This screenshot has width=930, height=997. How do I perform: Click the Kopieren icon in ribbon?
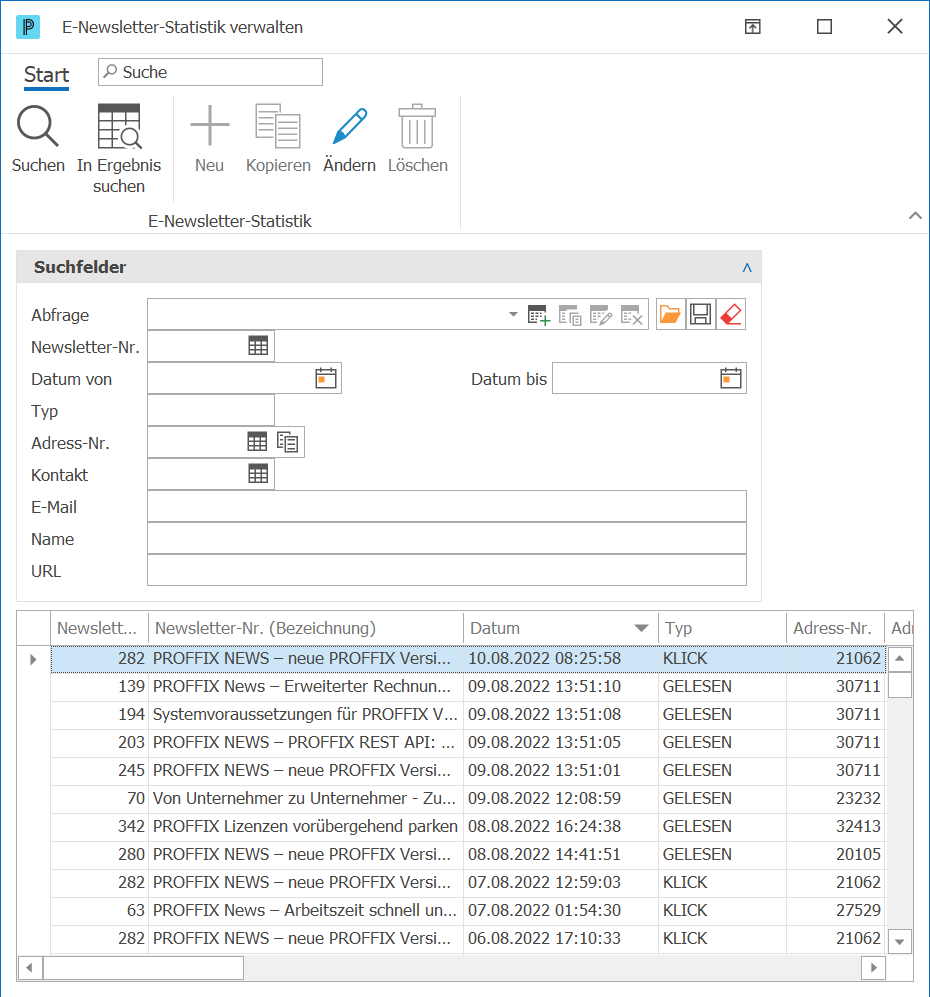tap(278, 125)
